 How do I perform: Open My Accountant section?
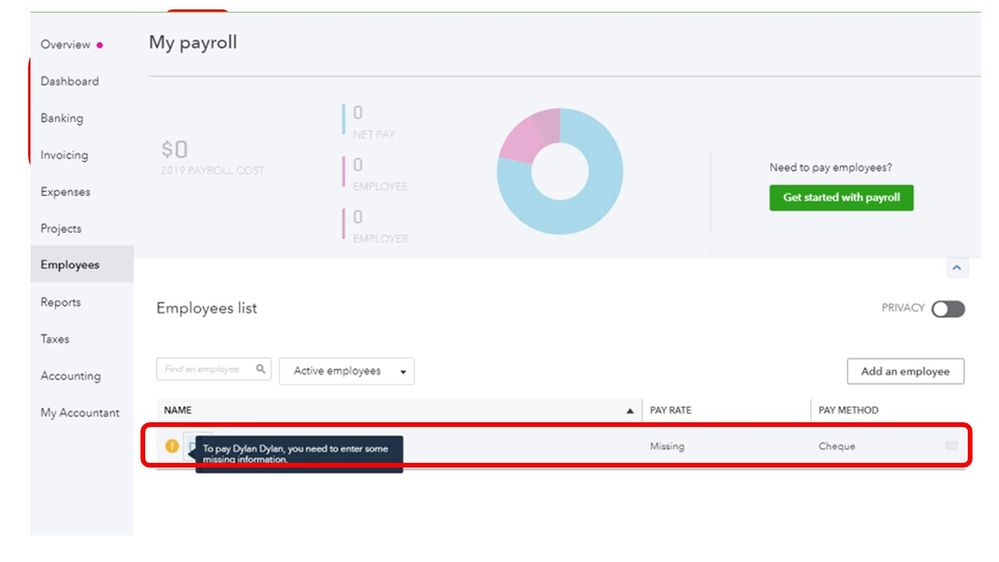coord(80,413)
